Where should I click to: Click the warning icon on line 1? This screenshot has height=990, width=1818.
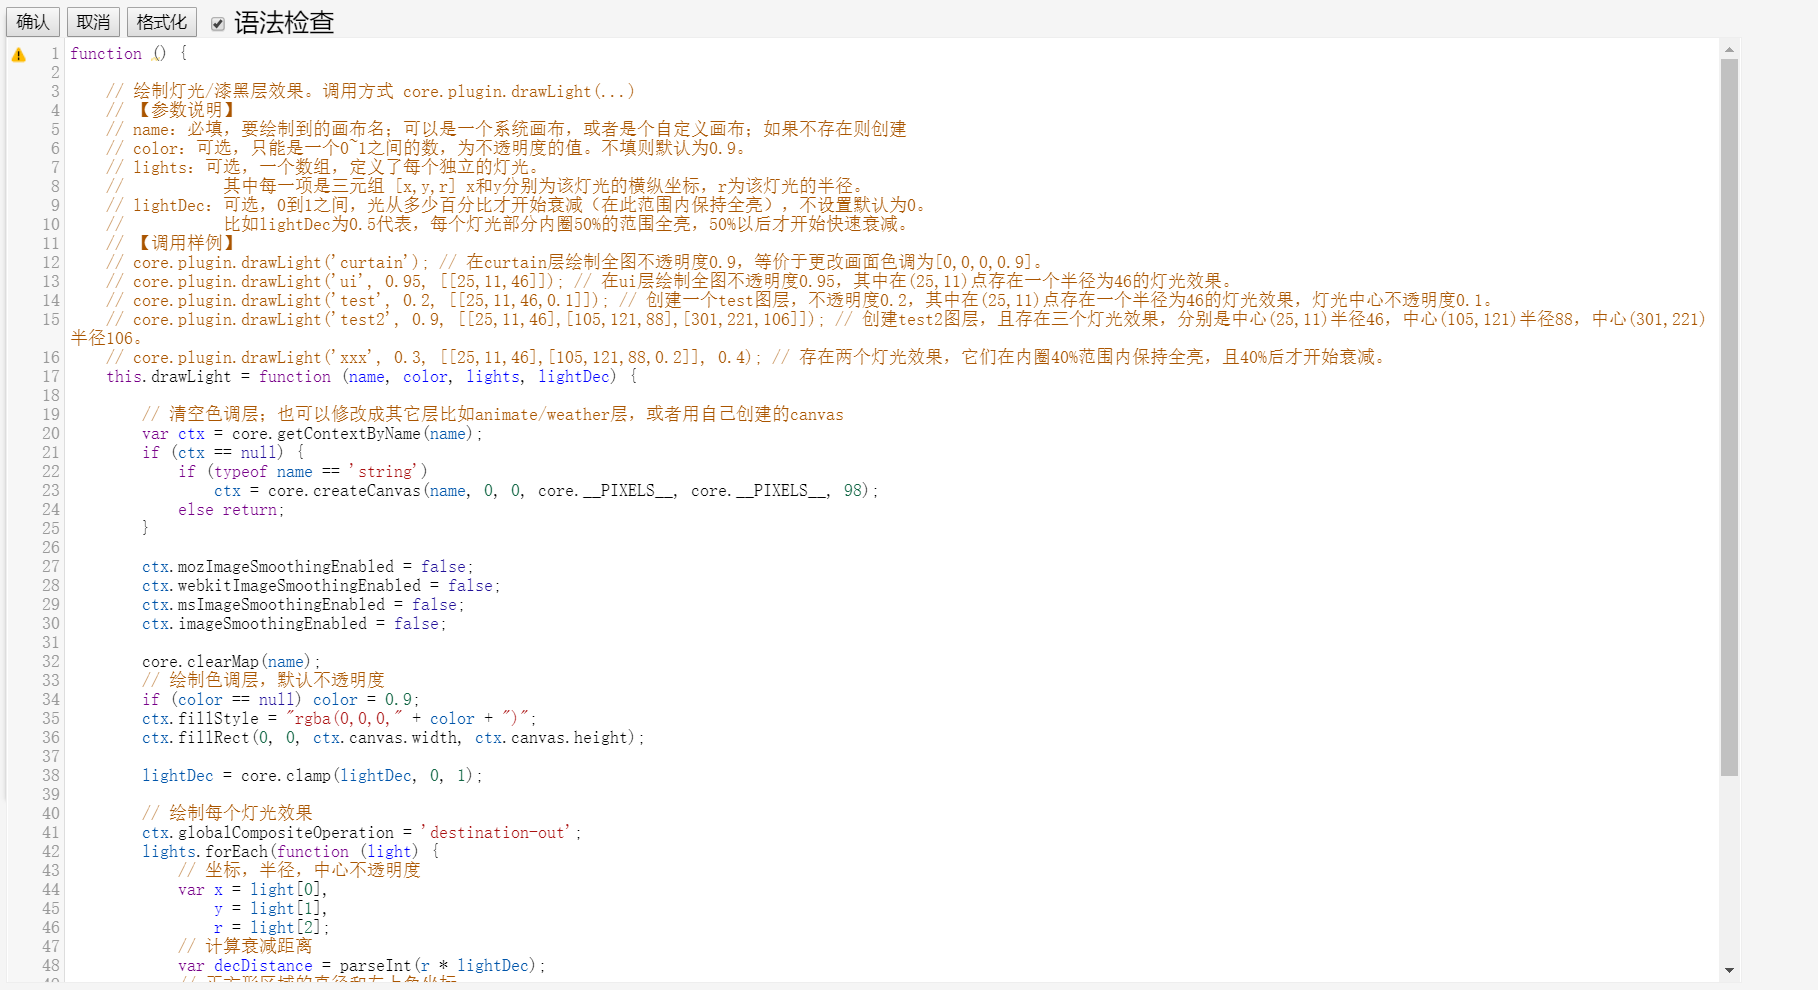[x=18, y=55]
